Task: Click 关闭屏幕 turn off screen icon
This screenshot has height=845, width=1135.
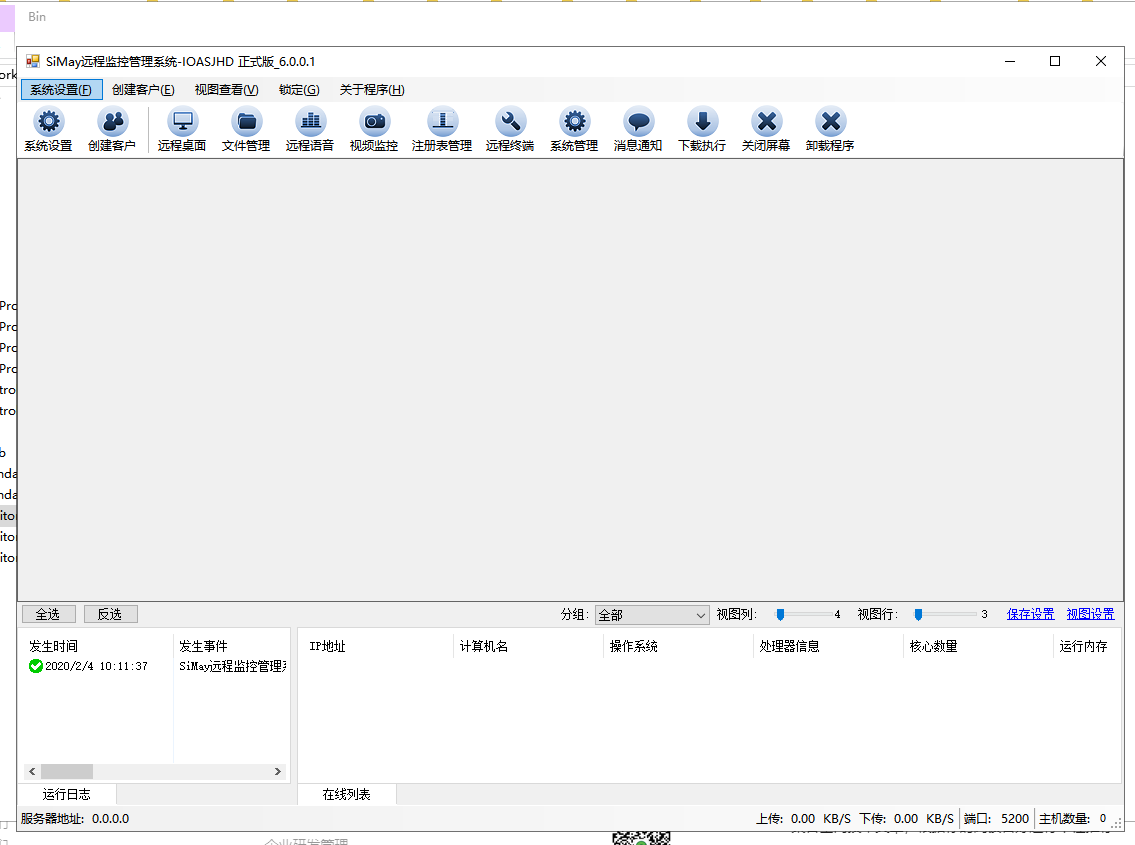Action: point(766,130)
